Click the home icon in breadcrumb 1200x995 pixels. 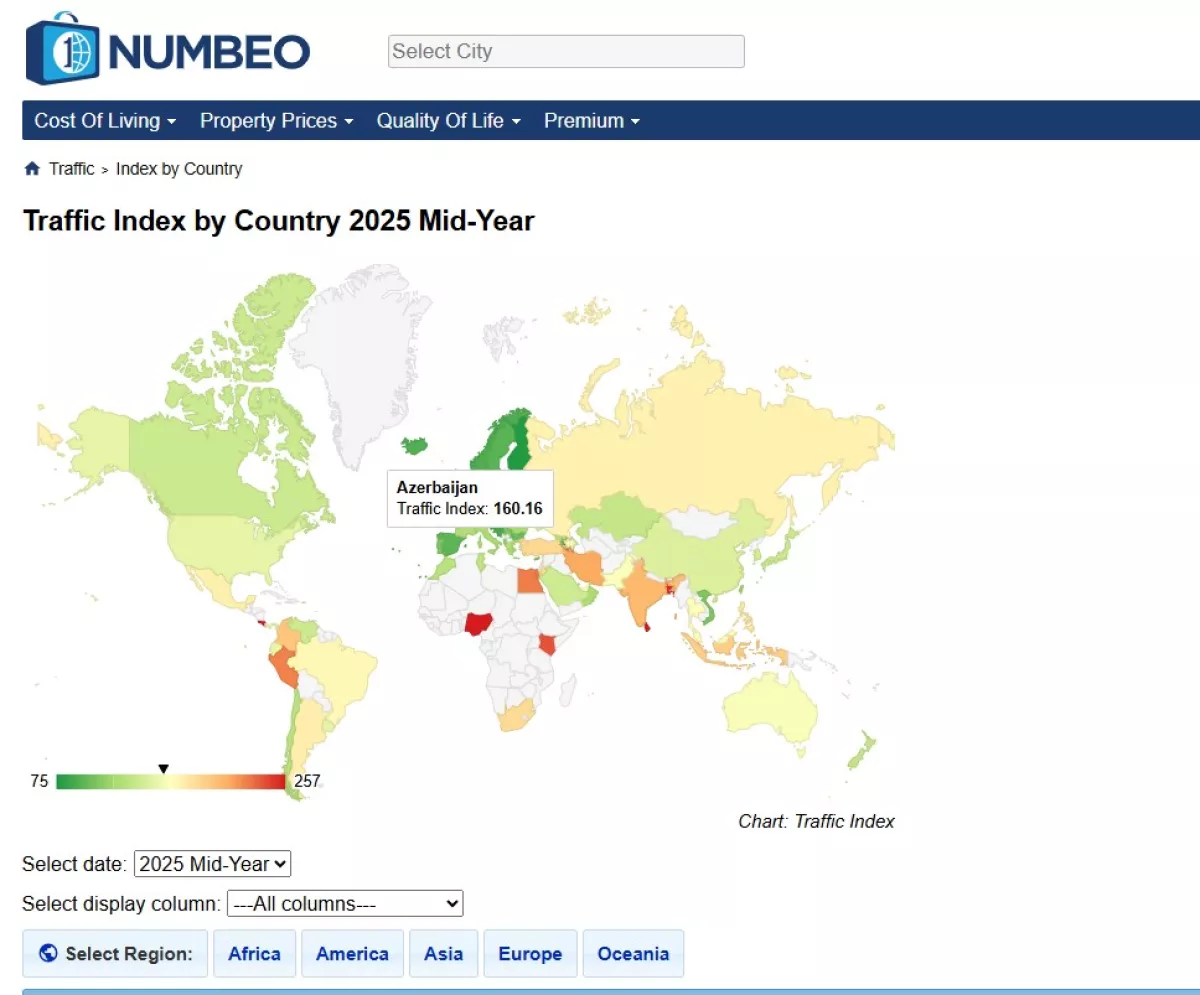pos(32,169)
